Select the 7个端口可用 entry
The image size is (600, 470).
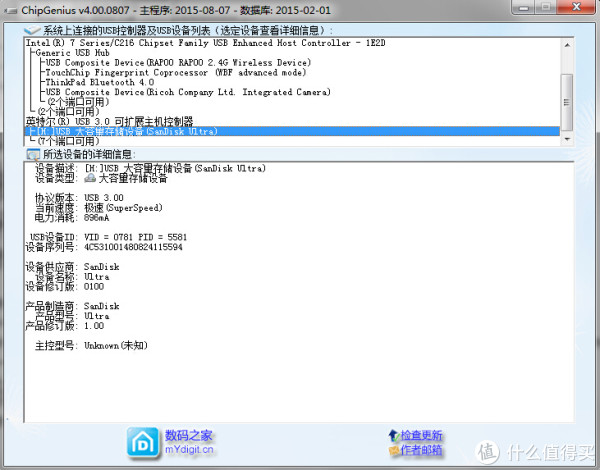coord(68,141)
